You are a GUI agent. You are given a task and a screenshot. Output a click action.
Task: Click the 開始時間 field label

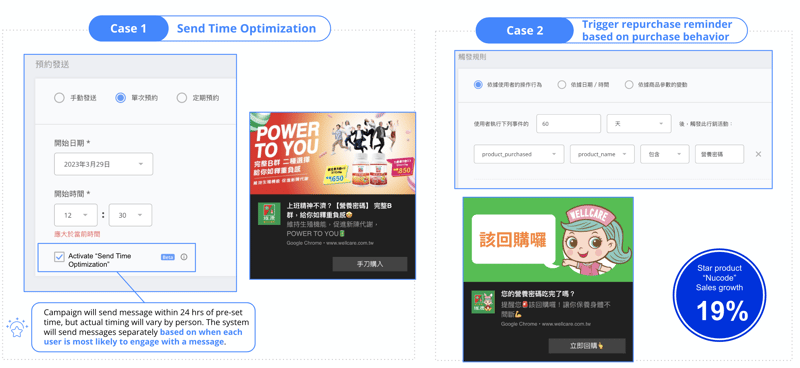click(72, 193)
